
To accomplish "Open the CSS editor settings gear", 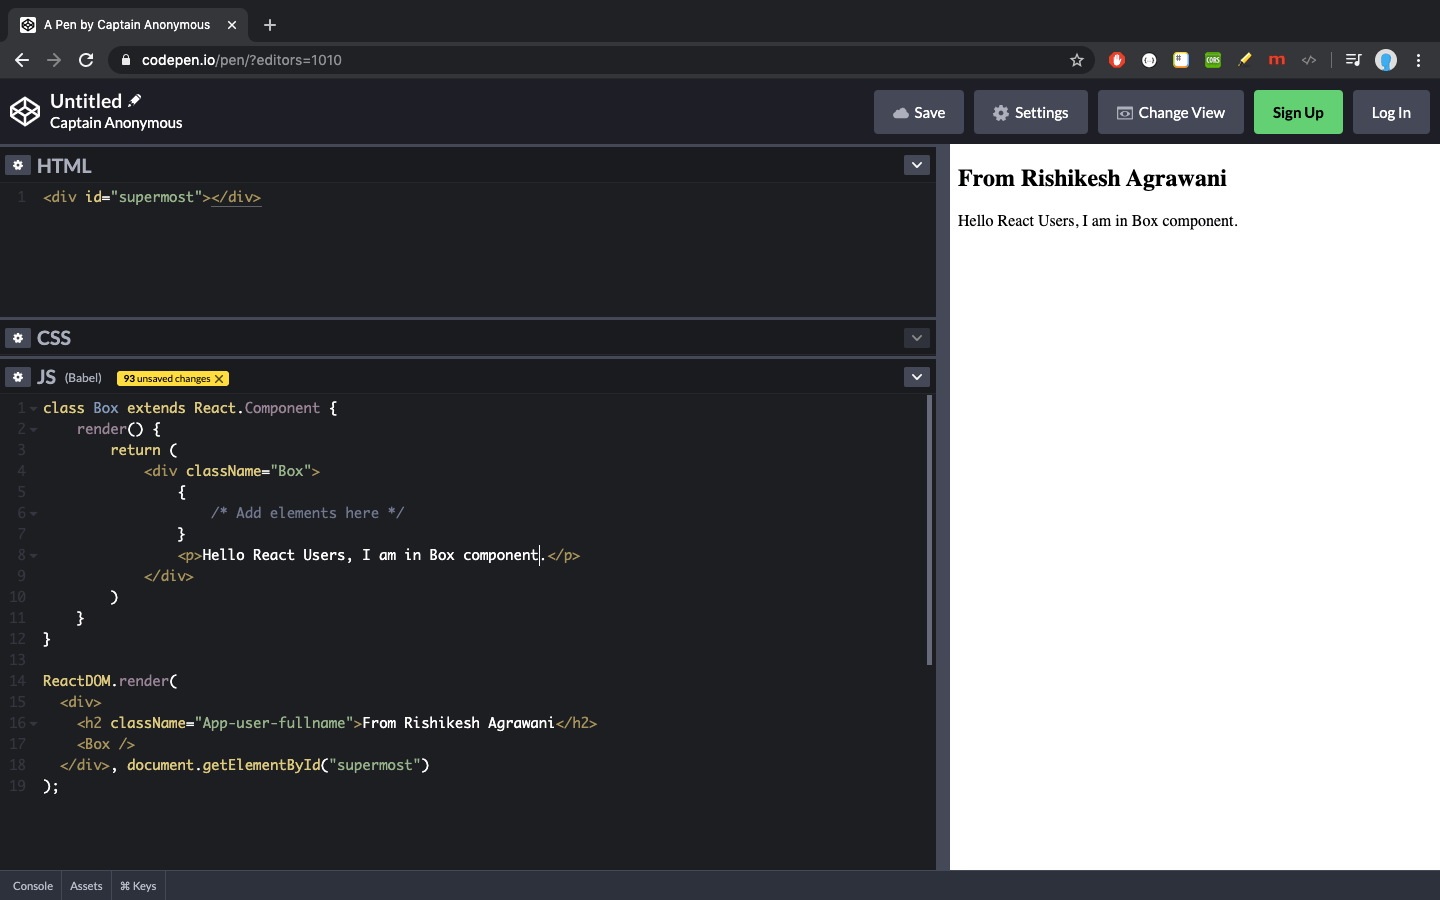I will pyautogui.click(x=18, y=338).
